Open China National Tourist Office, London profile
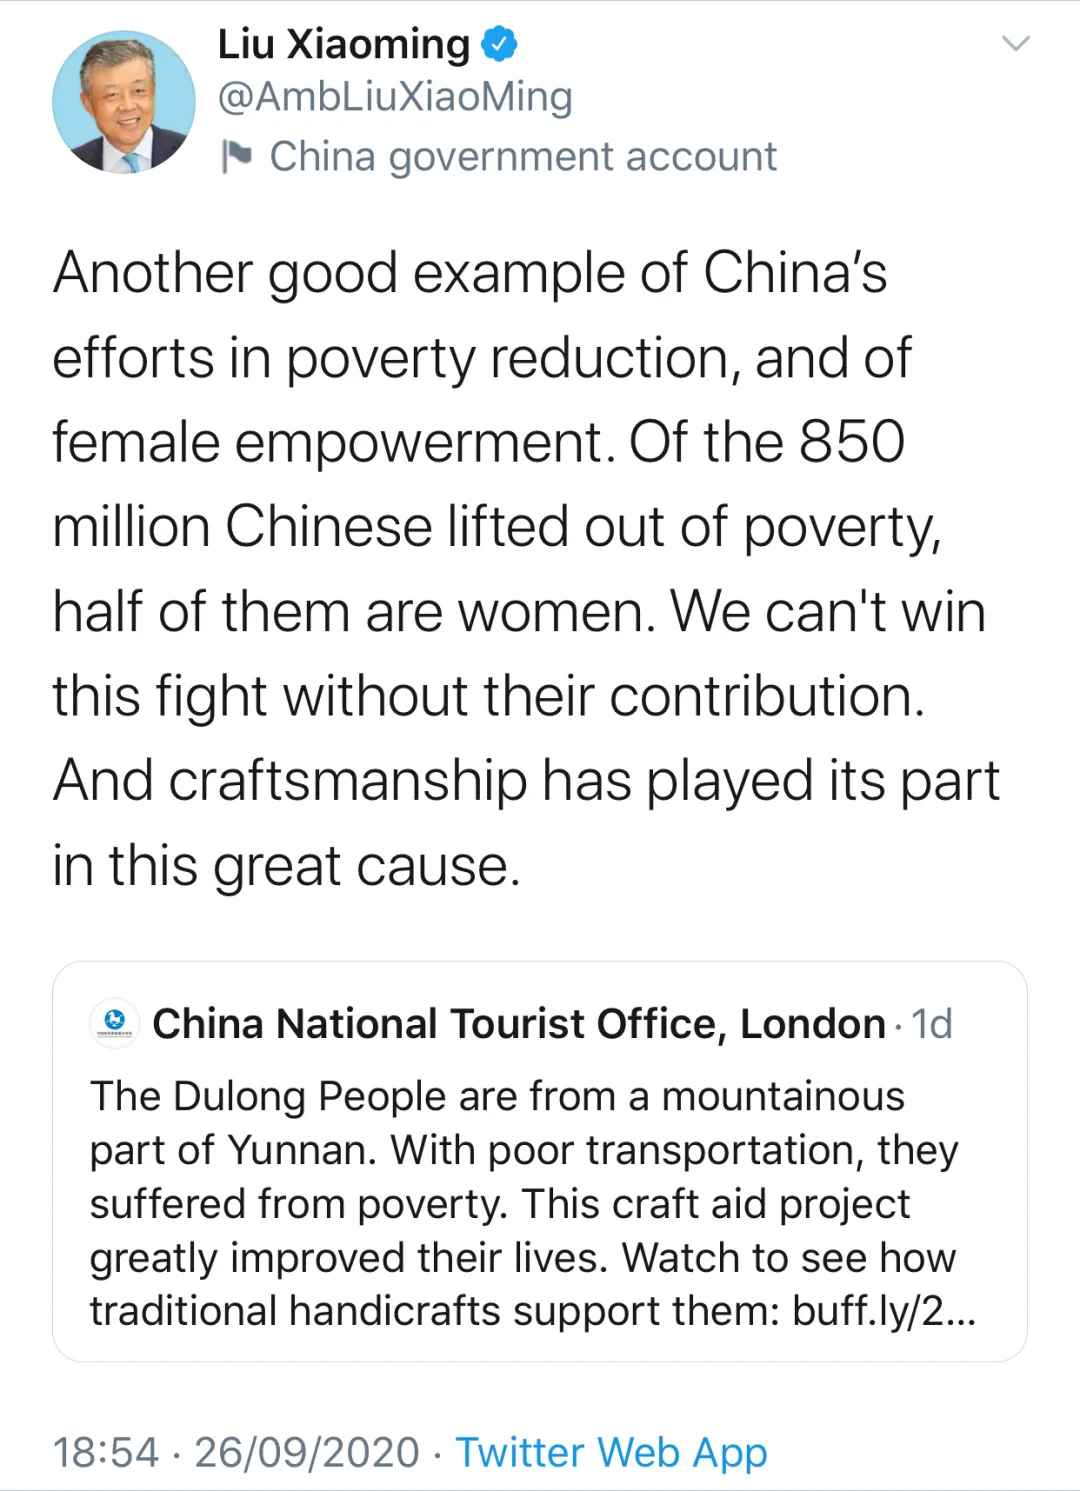The height and width of the screenshot is (1491, 1080). tap(519, 1024)
